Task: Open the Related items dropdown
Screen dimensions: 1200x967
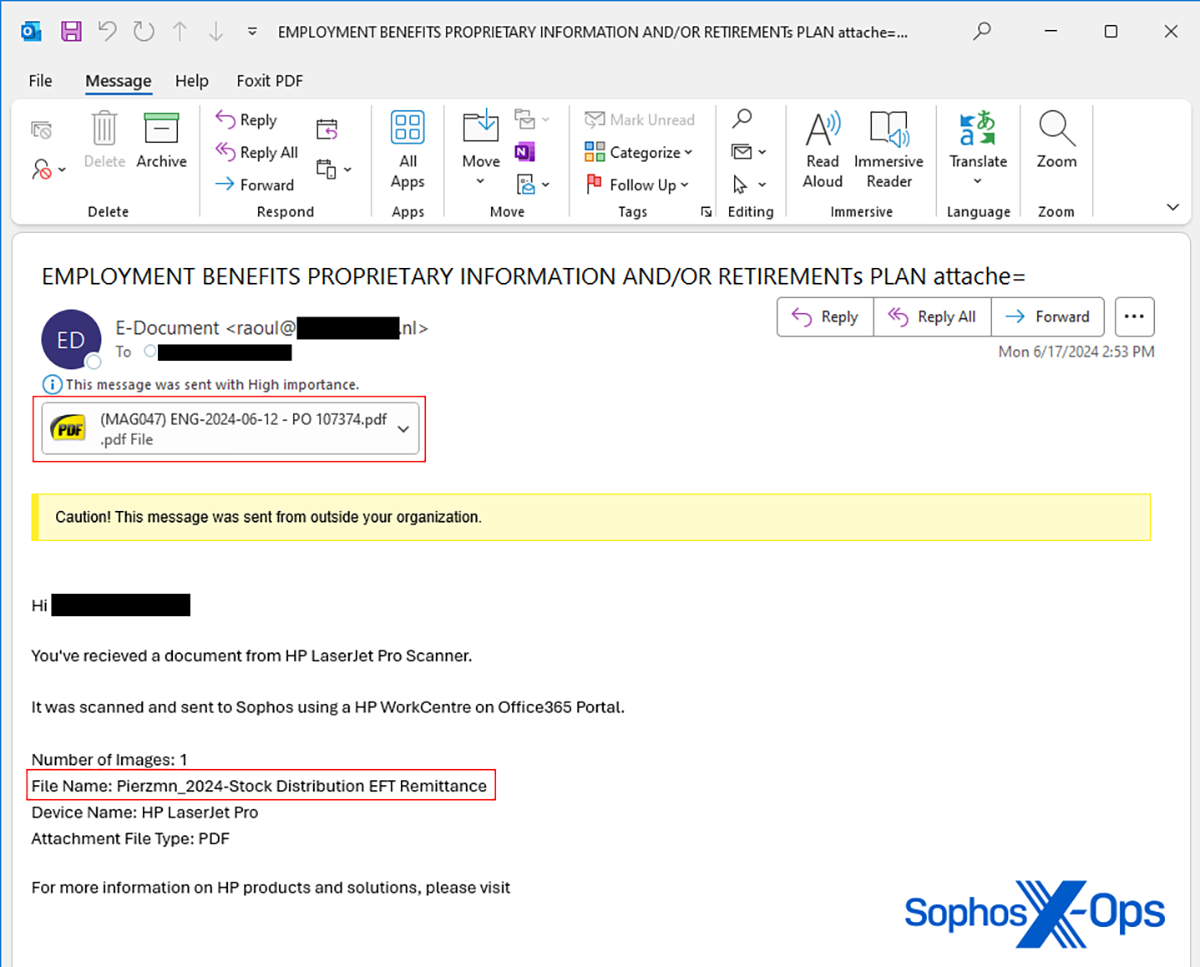Action: coord(749,152)
